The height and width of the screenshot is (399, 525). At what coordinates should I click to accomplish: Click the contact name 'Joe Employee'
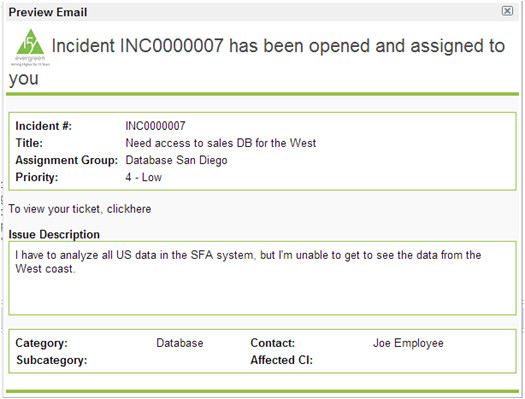pos(408,343)
